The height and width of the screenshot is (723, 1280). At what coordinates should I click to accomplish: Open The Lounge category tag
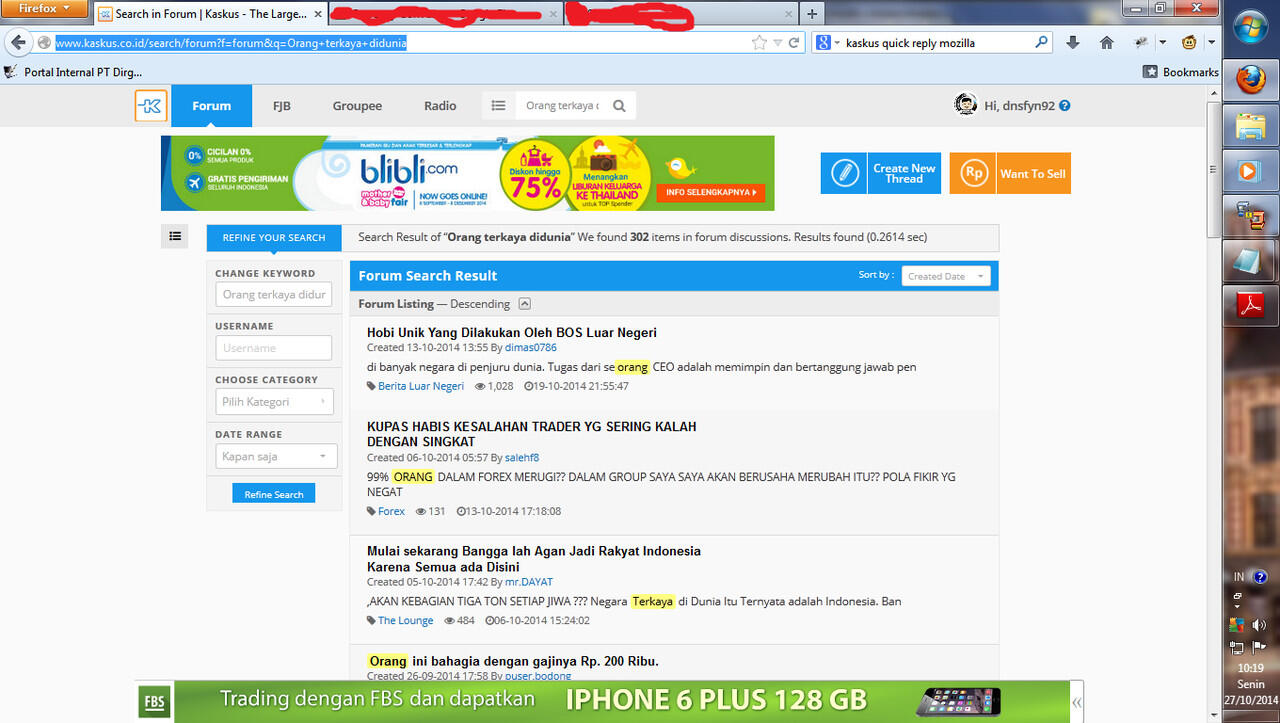tap(406, 621)
